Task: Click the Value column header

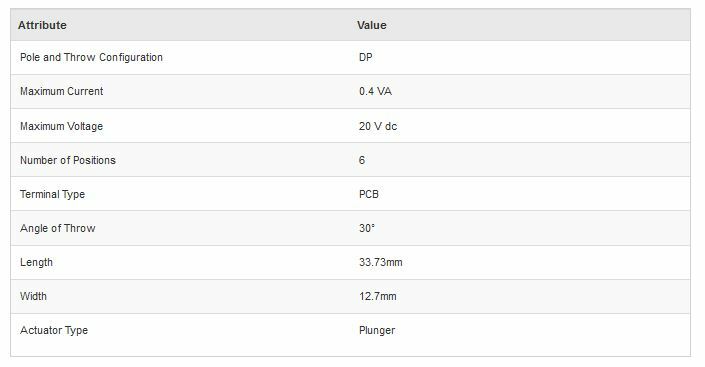Action: tap(372, 25)
